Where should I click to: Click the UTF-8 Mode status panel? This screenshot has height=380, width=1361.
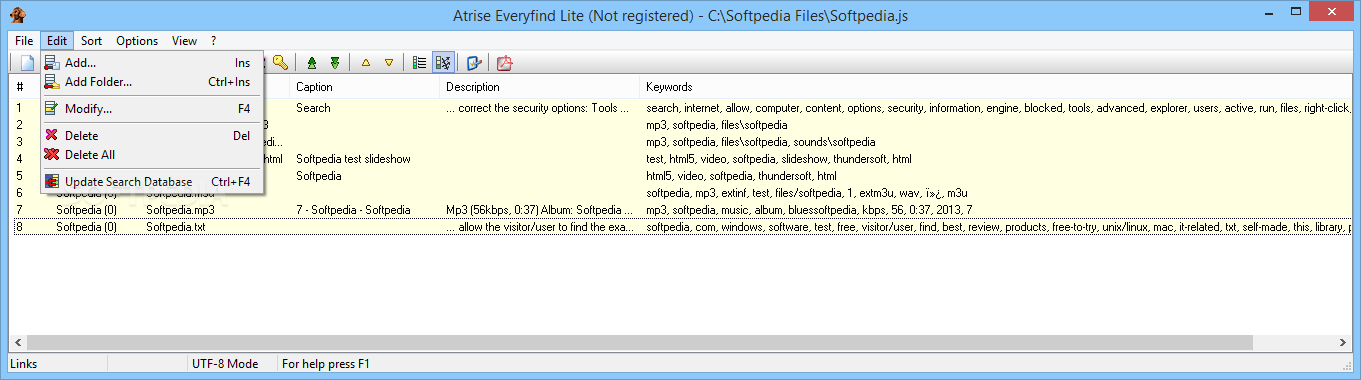pyautogui.click(x=232, y=364)
